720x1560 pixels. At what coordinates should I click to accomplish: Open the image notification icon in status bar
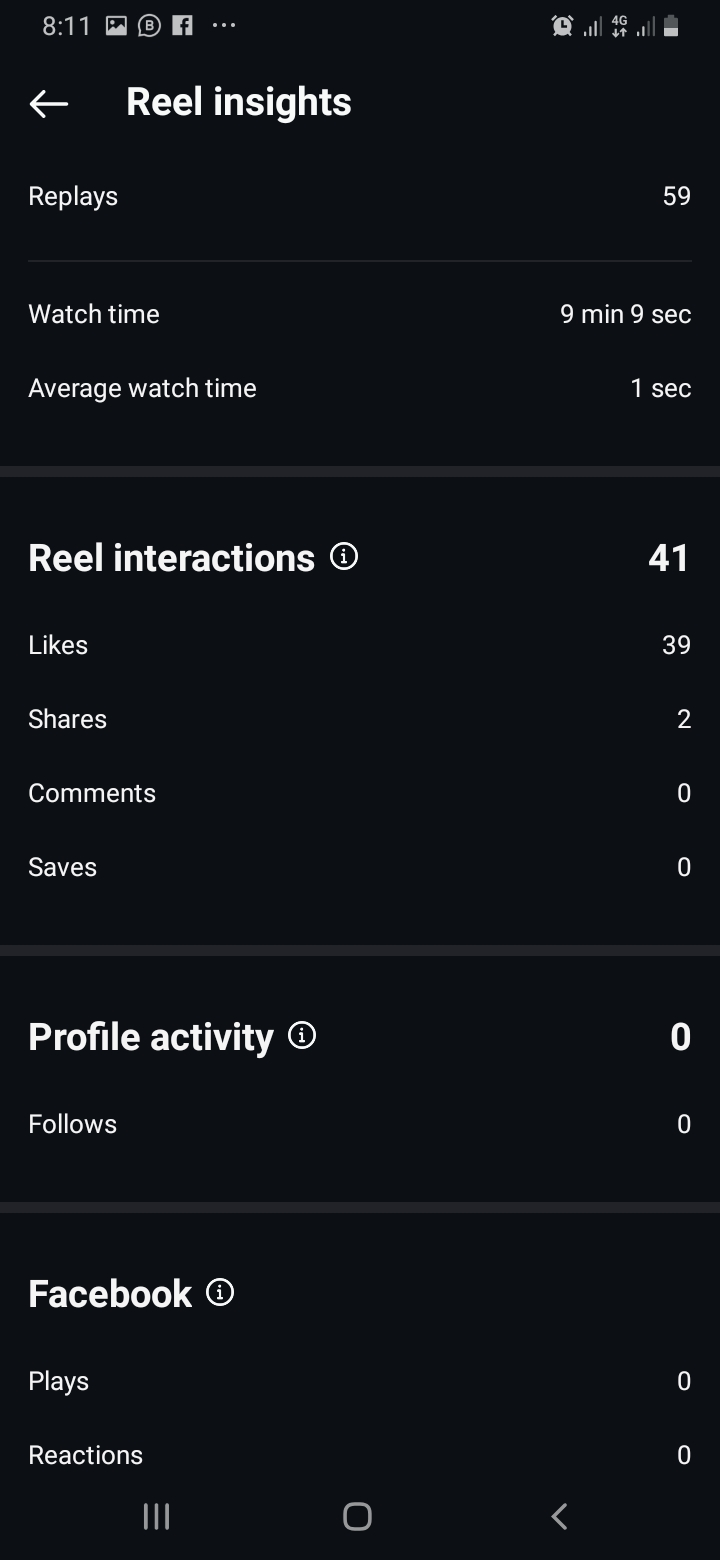click(116, 27)
